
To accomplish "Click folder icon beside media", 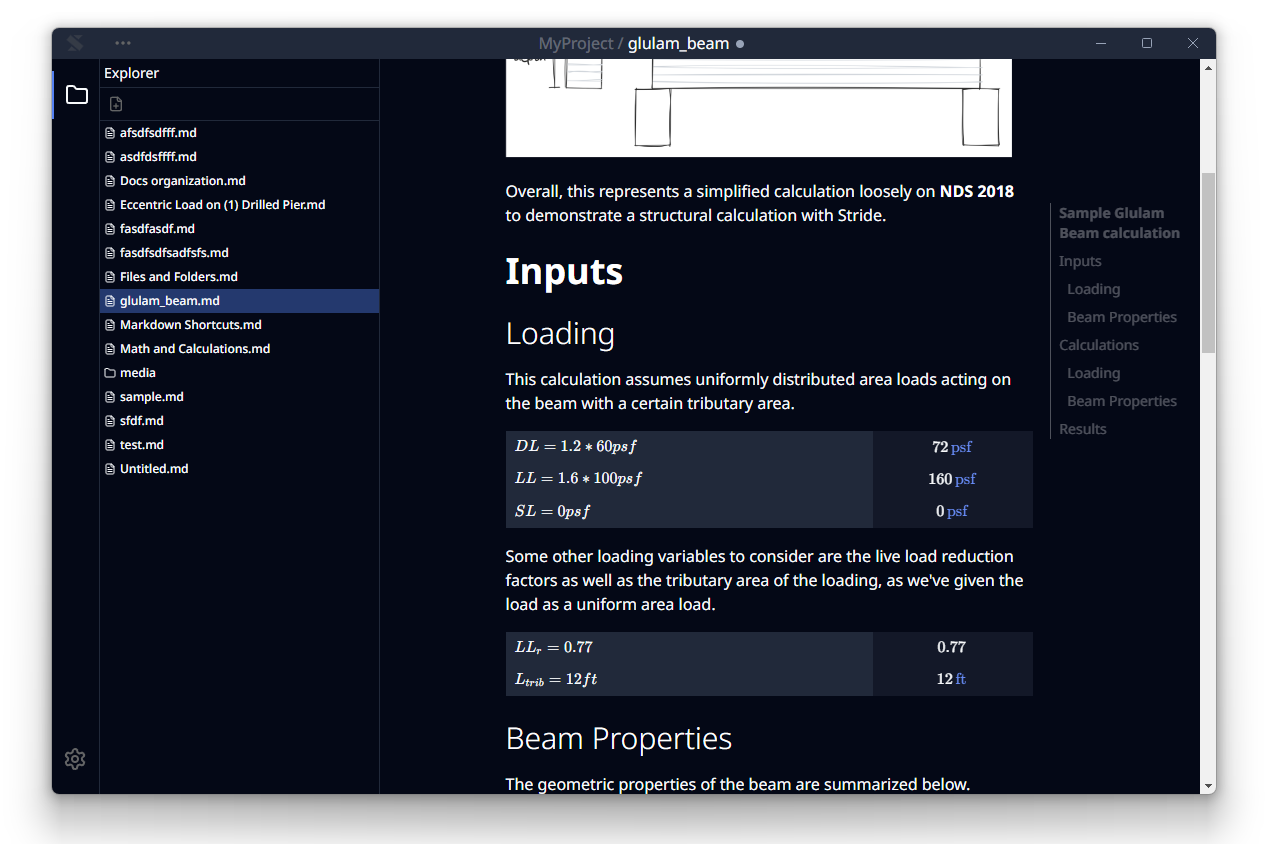I will pyautogui.click(x=110, y=373).
